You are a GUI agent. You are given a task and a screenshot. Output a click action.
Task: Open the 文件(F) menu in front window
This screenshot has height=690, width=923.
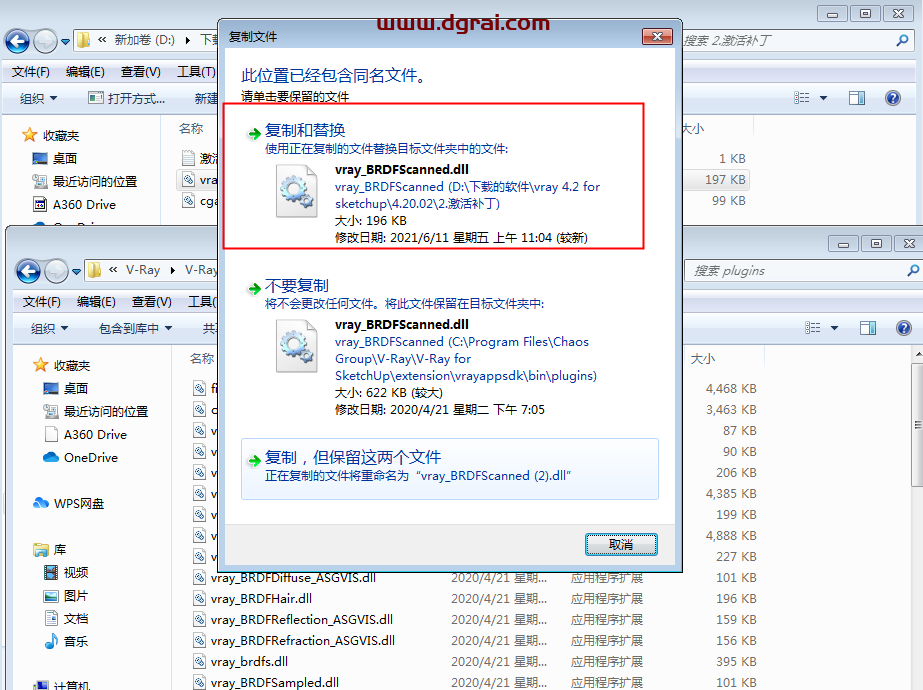(42, 302)
